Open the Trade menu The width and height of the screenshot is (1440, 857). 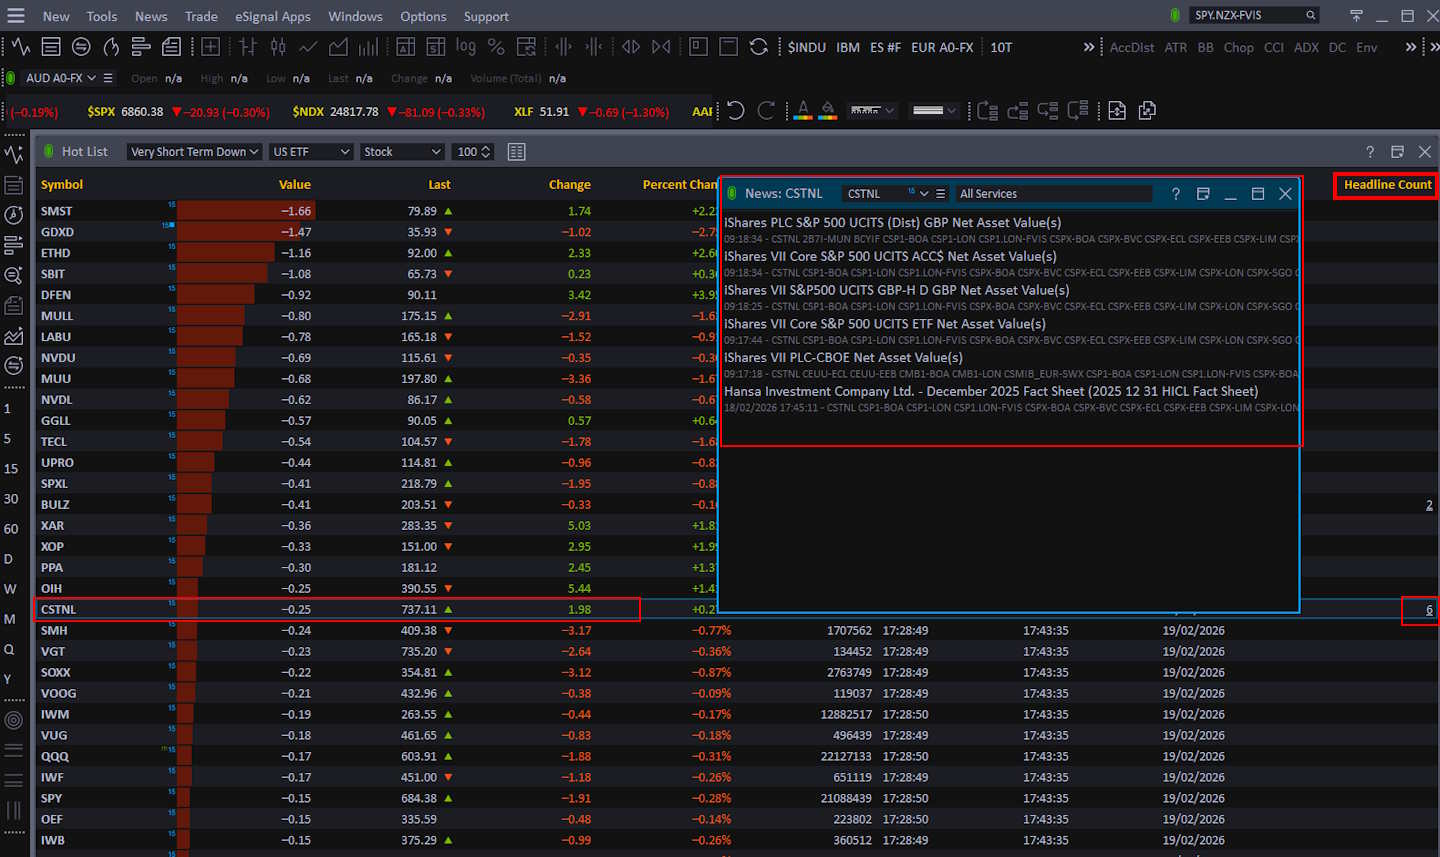coord(201,16)
